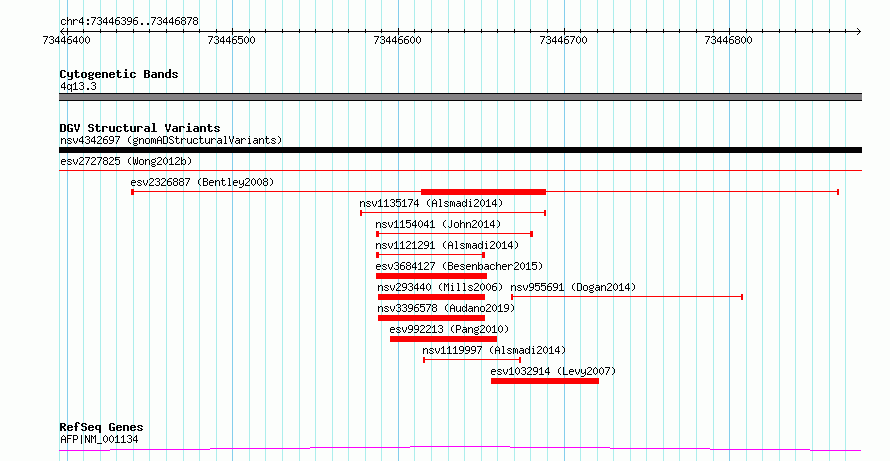Open nsv3396578 (Audano2019) variant label
This screenshot has height=461, width=890.
click(446, 308)
